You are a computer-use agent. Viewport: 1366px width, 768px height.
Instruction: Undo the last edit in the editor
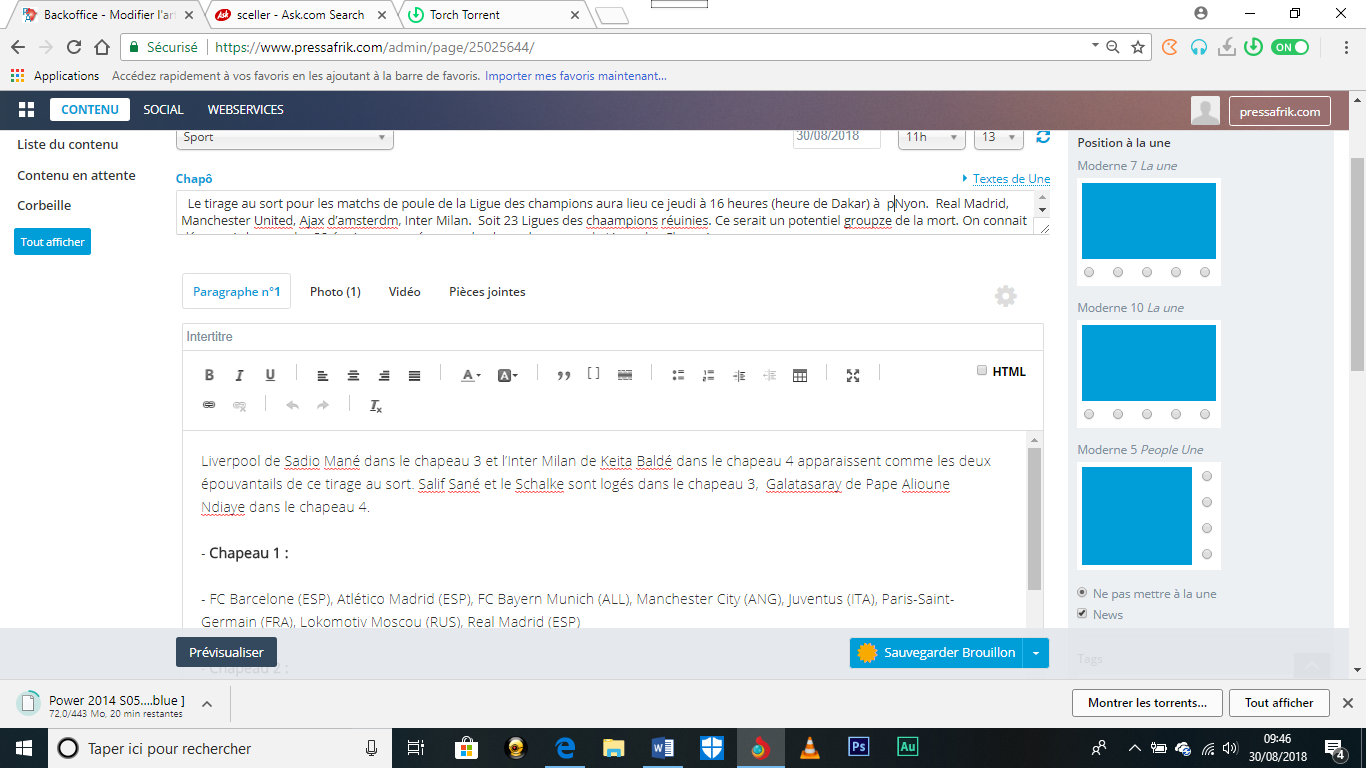click(x=292, y=405)
